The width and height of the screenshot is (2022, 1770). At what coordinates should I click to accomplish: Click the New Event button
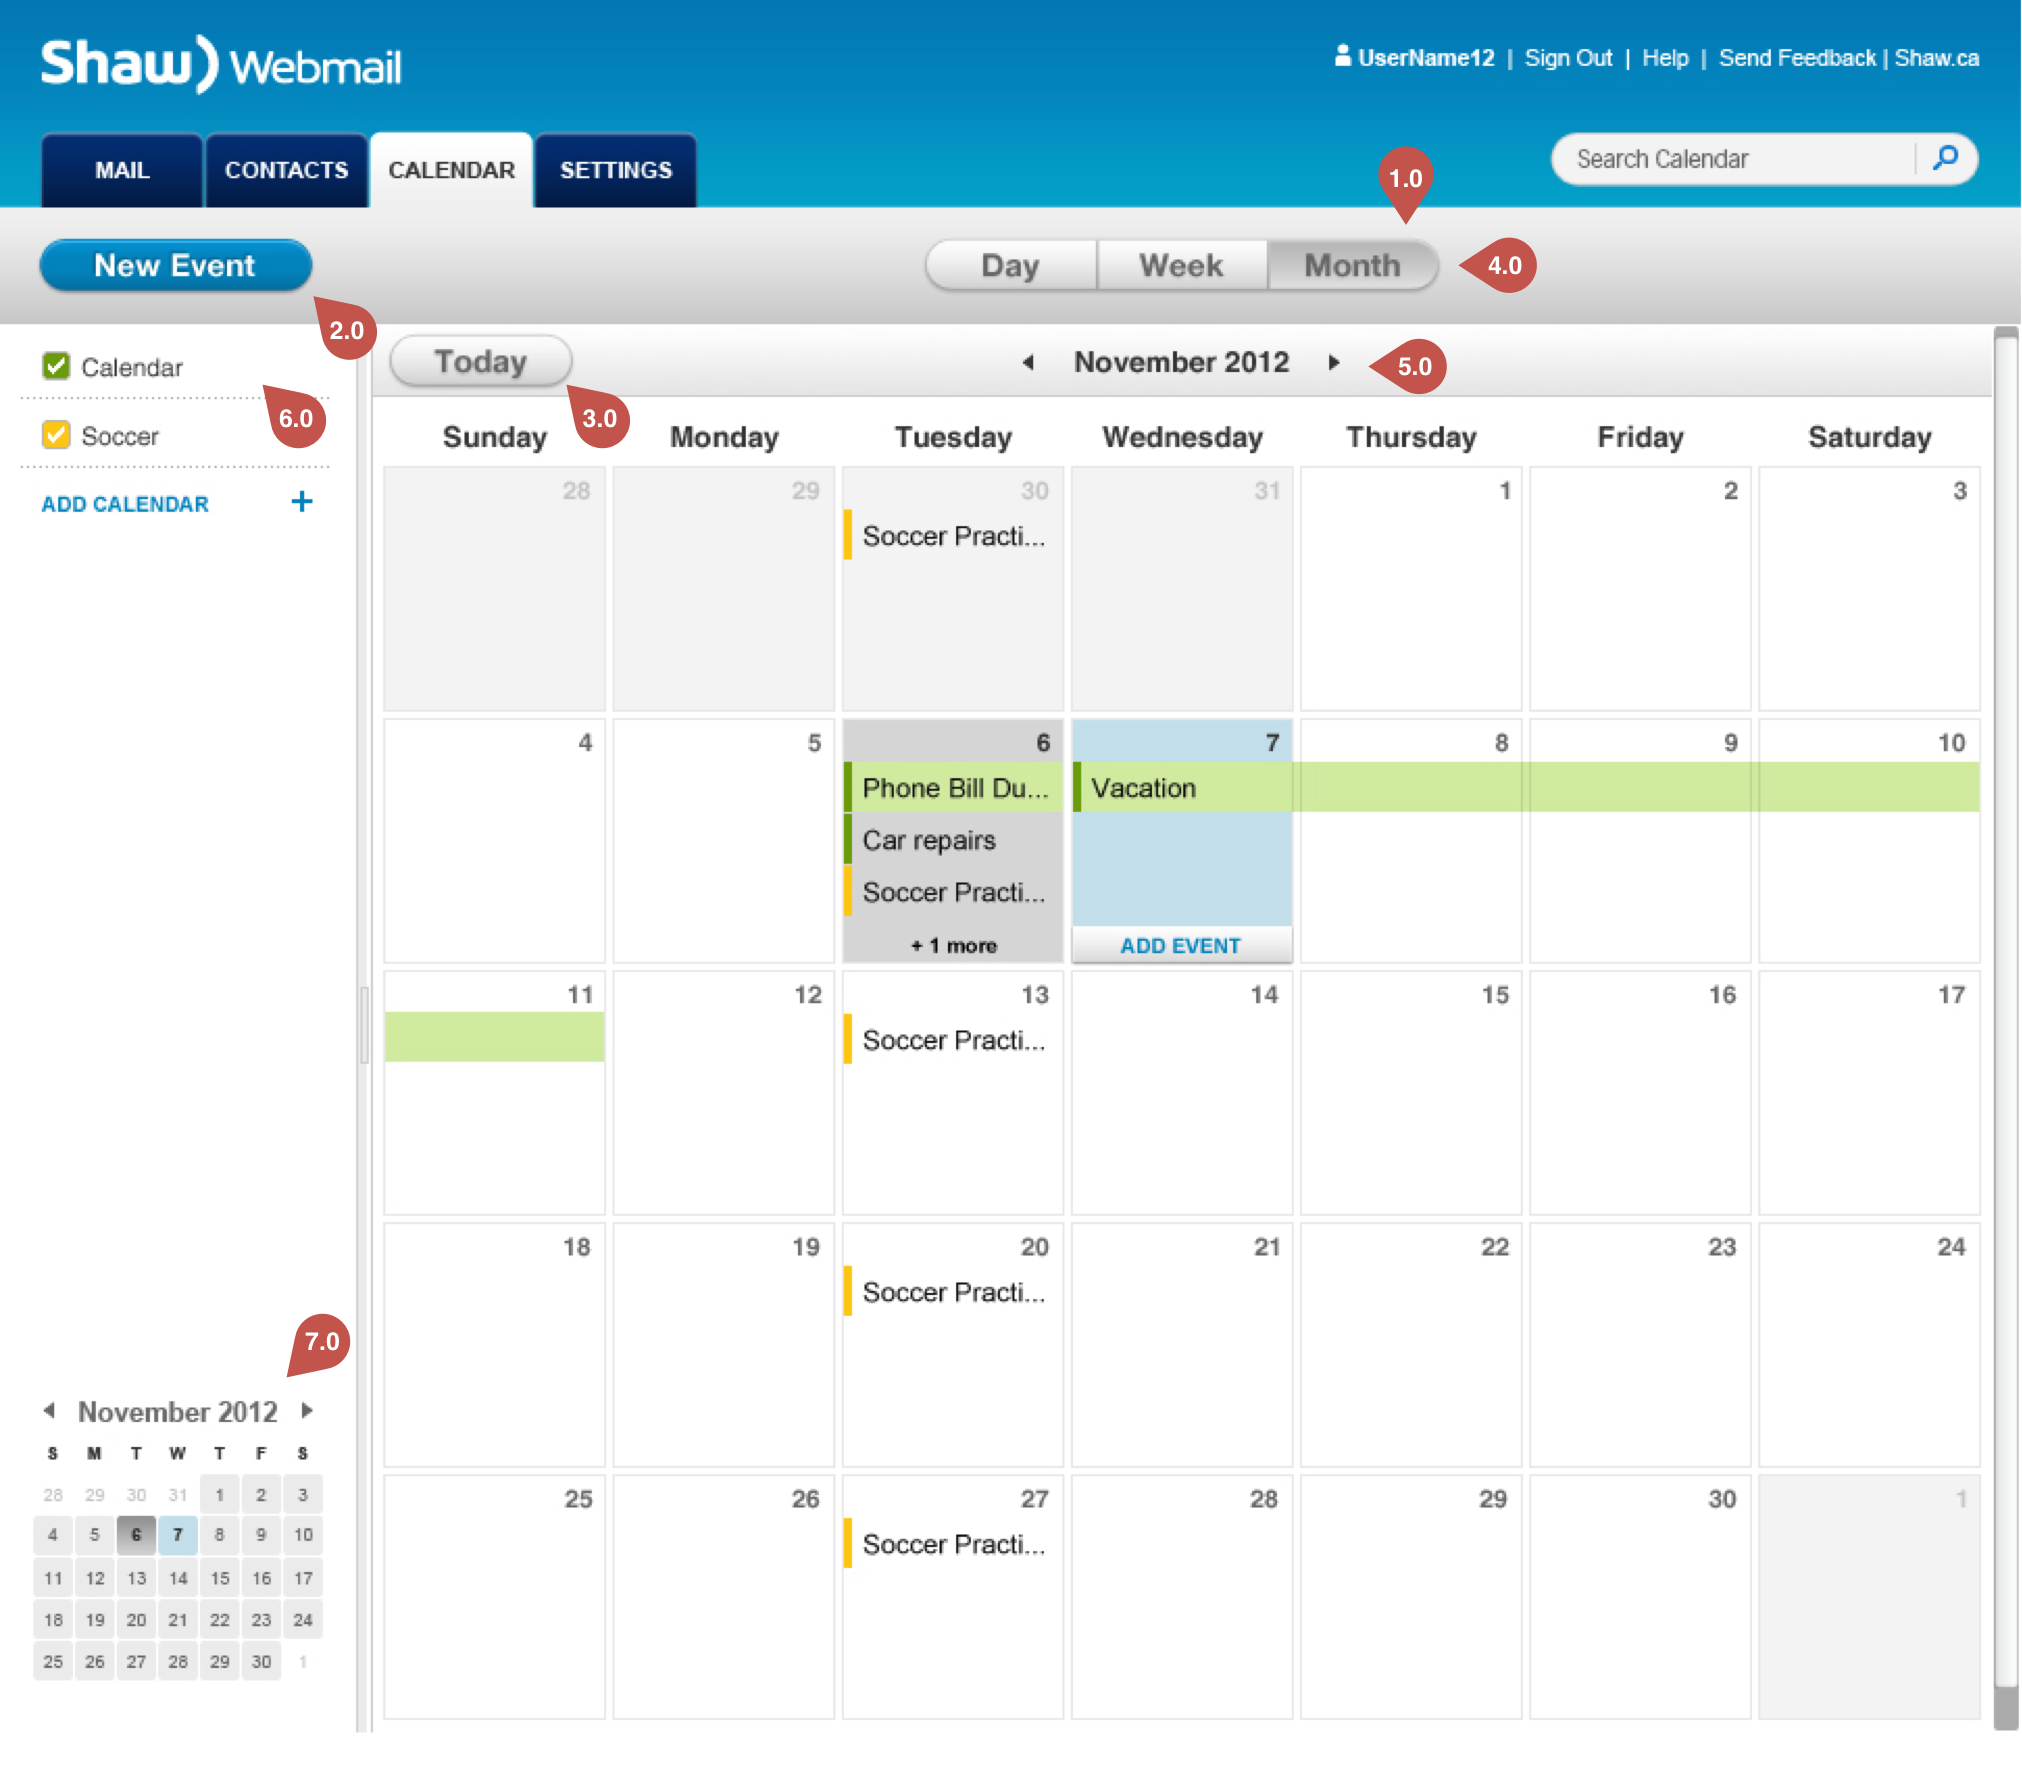point(175,265)
